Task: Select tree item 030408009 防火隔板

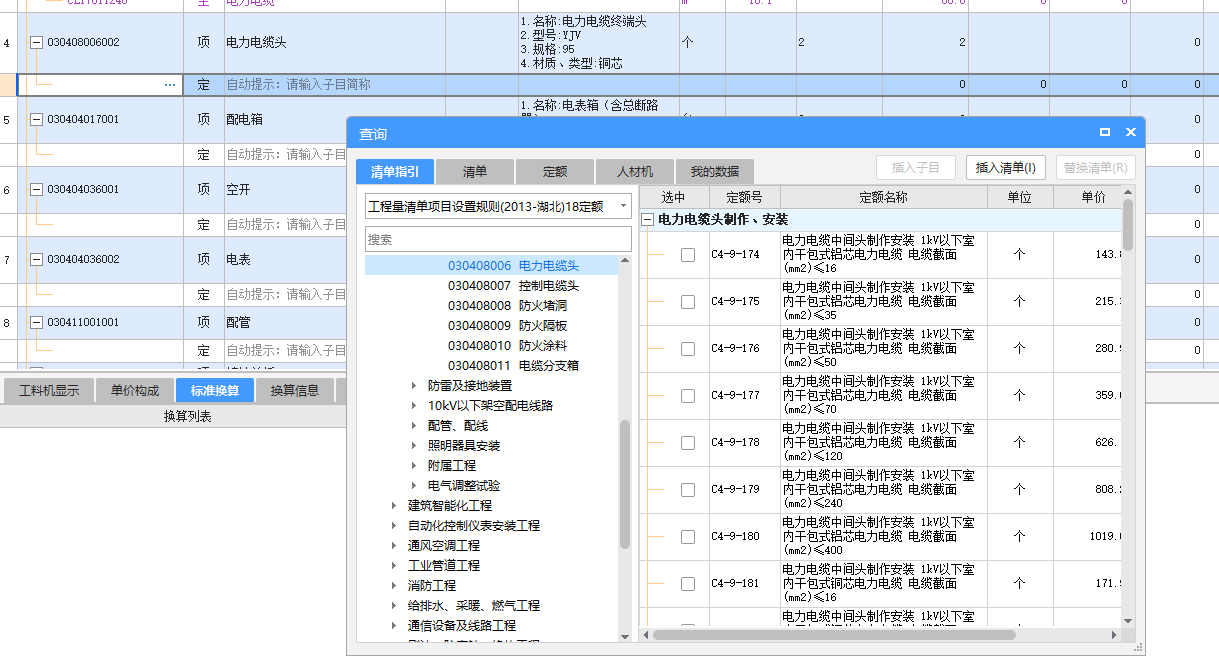Action: click(507, 326)
